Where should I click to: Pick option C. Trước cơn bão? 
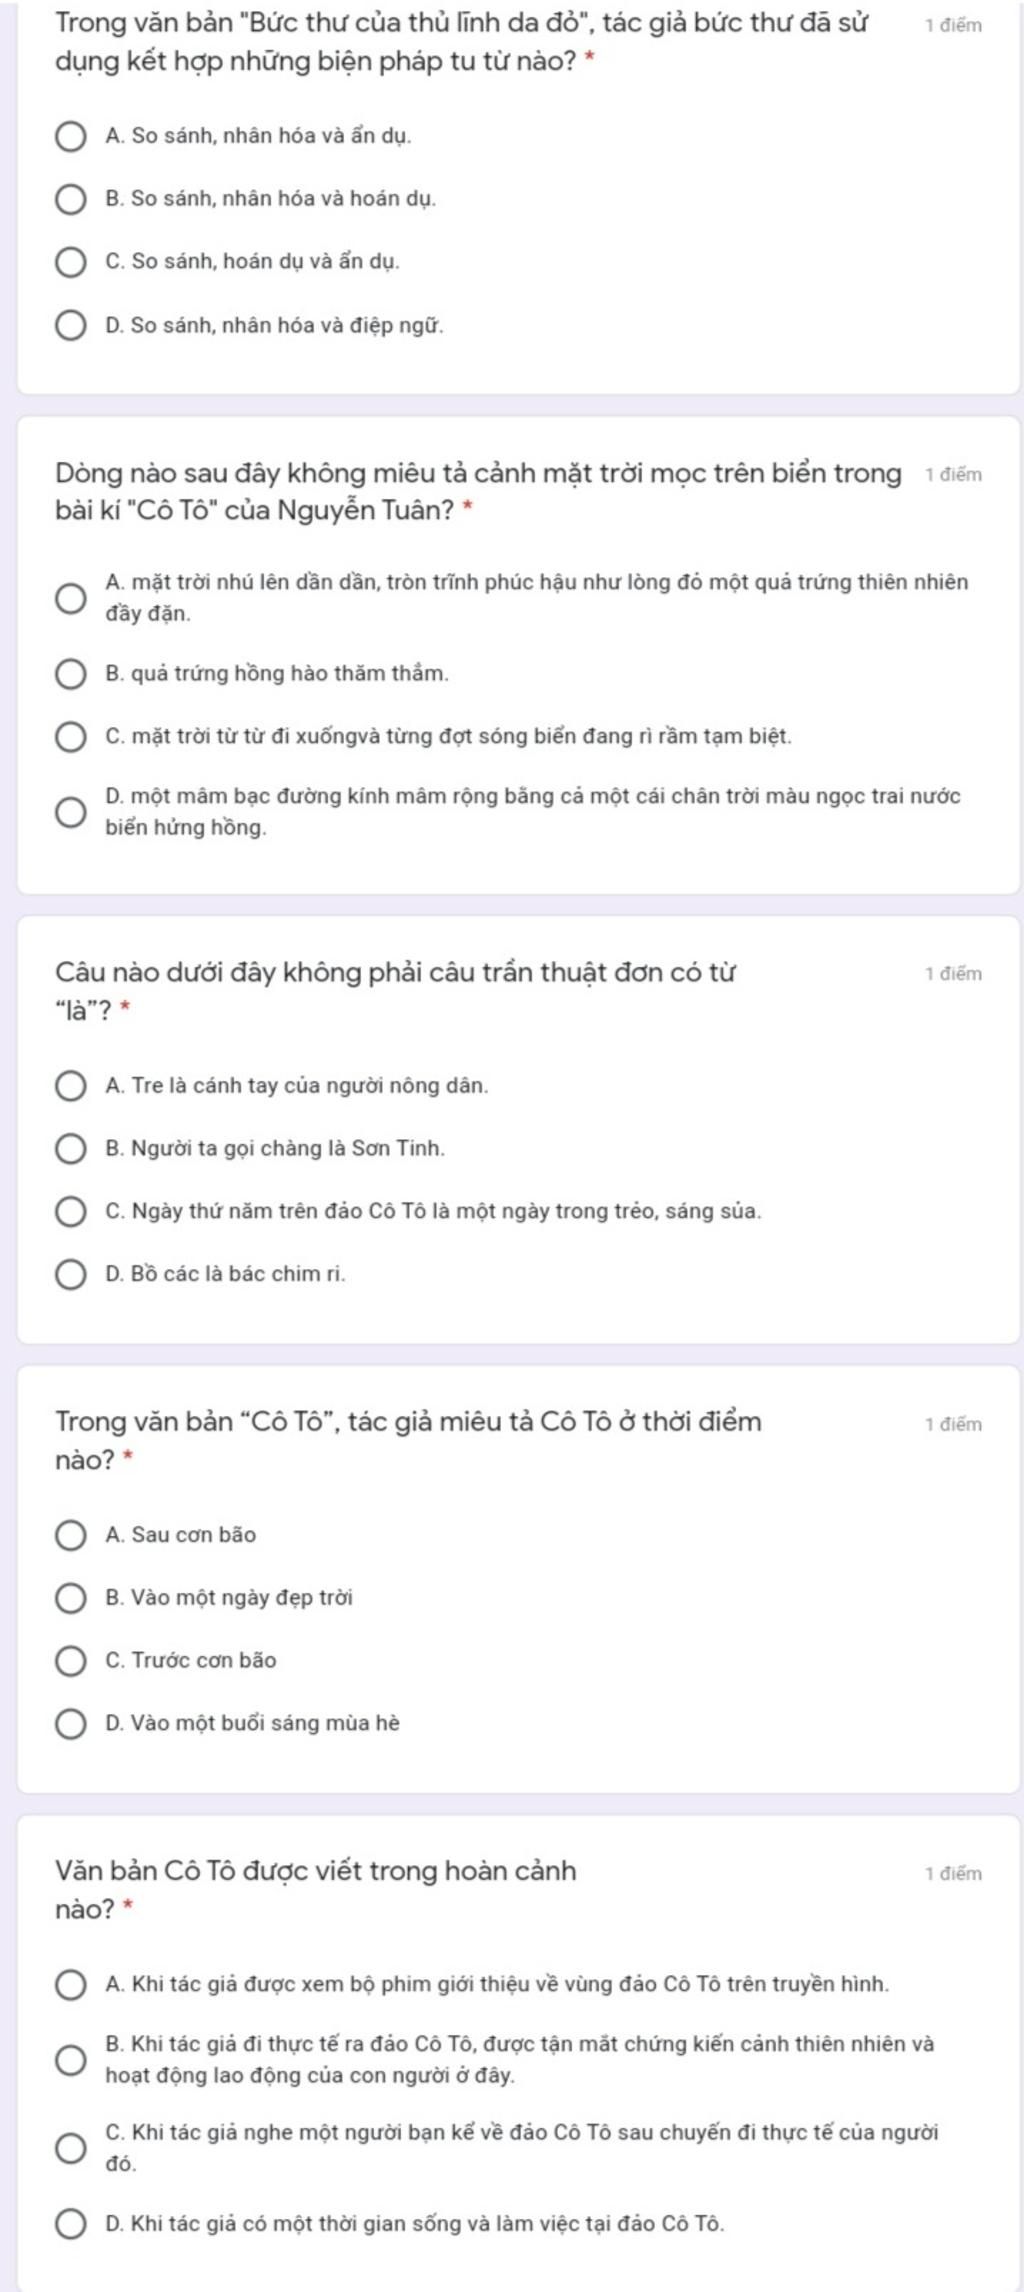pos(70,1661)
